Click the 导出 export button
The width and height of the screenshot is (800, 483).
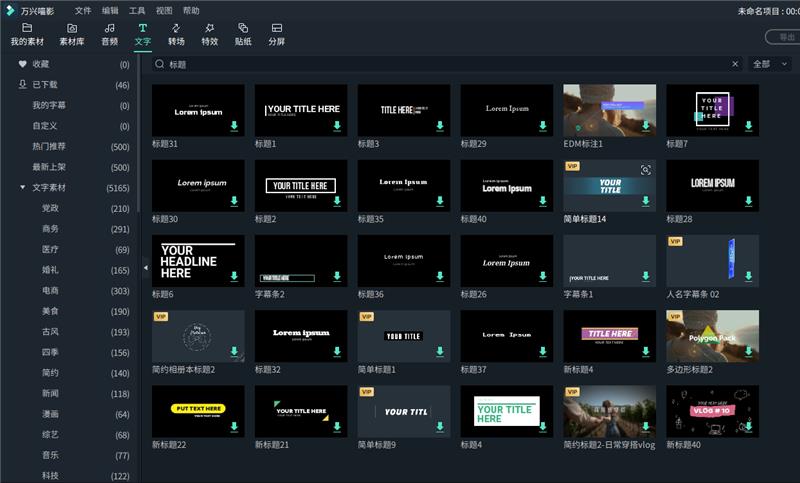tap(783, 37)
